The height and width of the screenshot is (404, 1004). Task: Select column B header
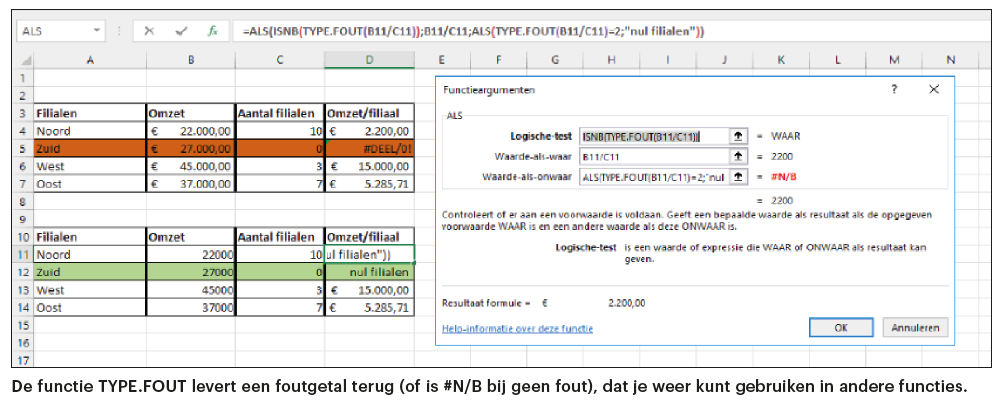[x=190, y=61]
